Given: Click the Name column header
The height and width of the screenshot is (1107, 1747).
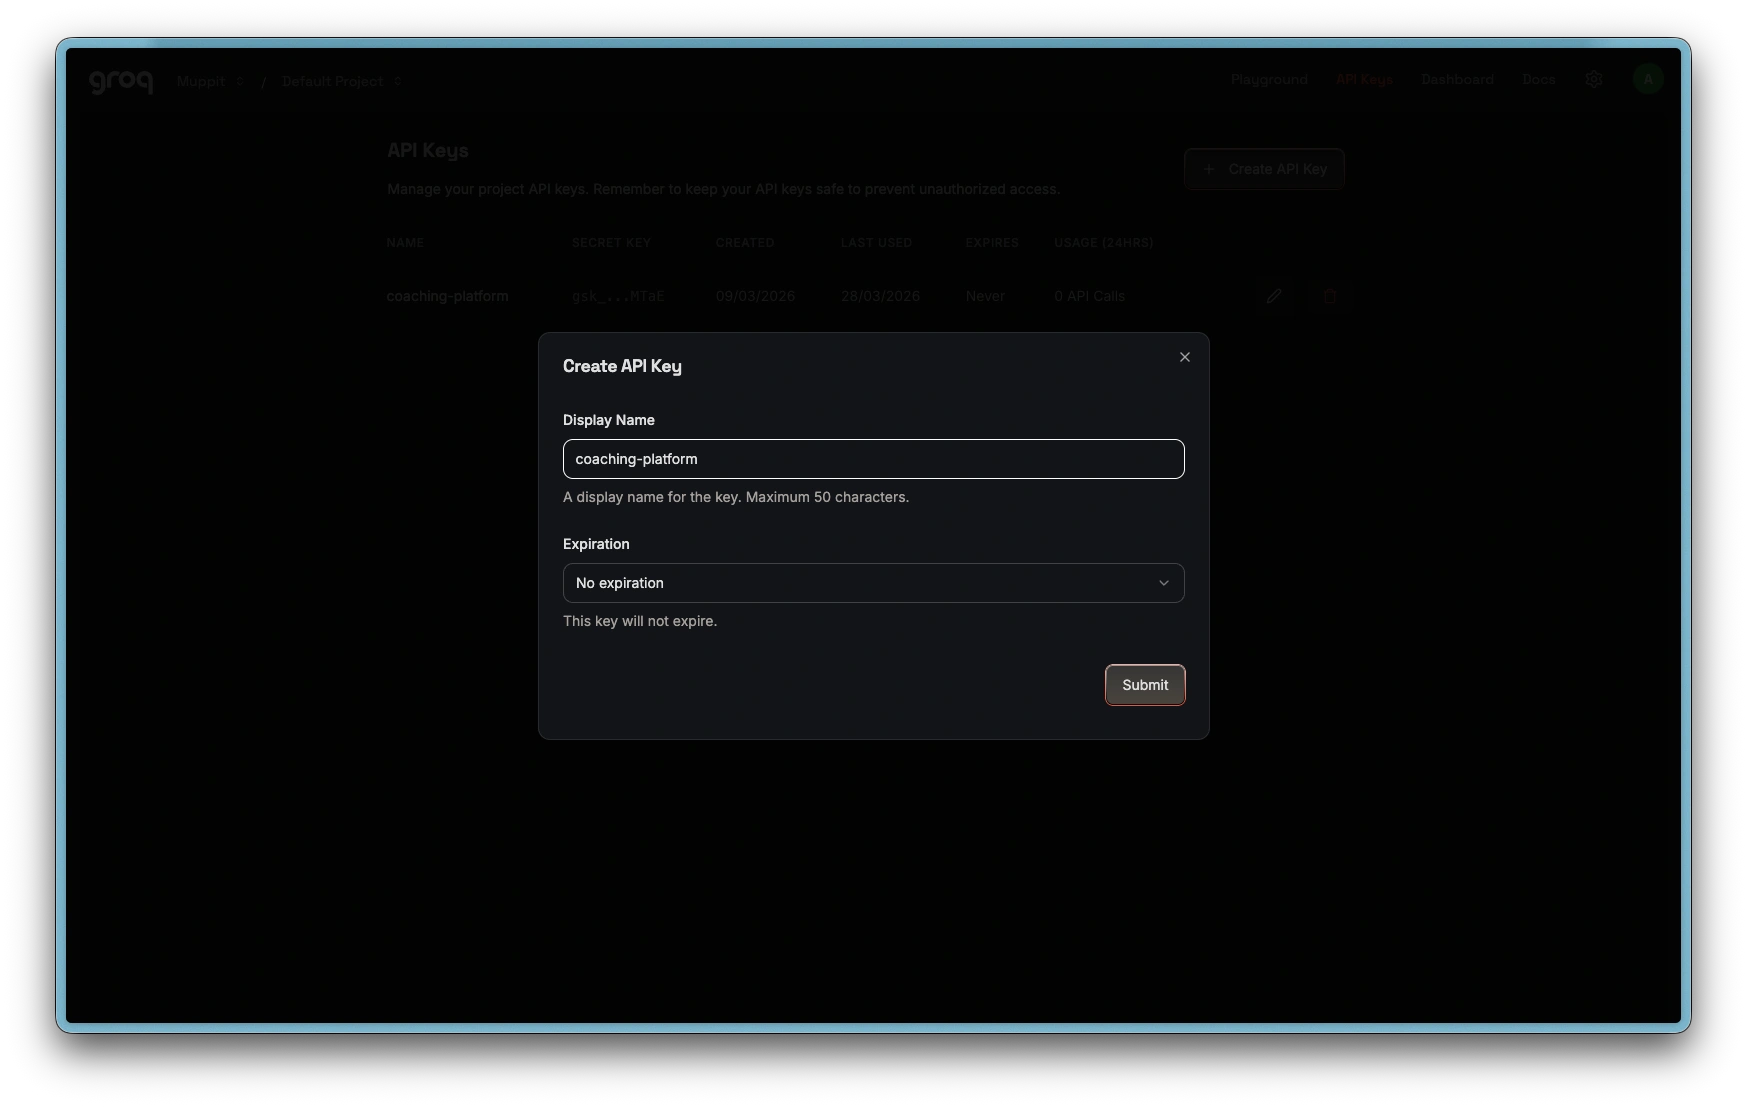Looking at the screenshot, I should point(405,243).
